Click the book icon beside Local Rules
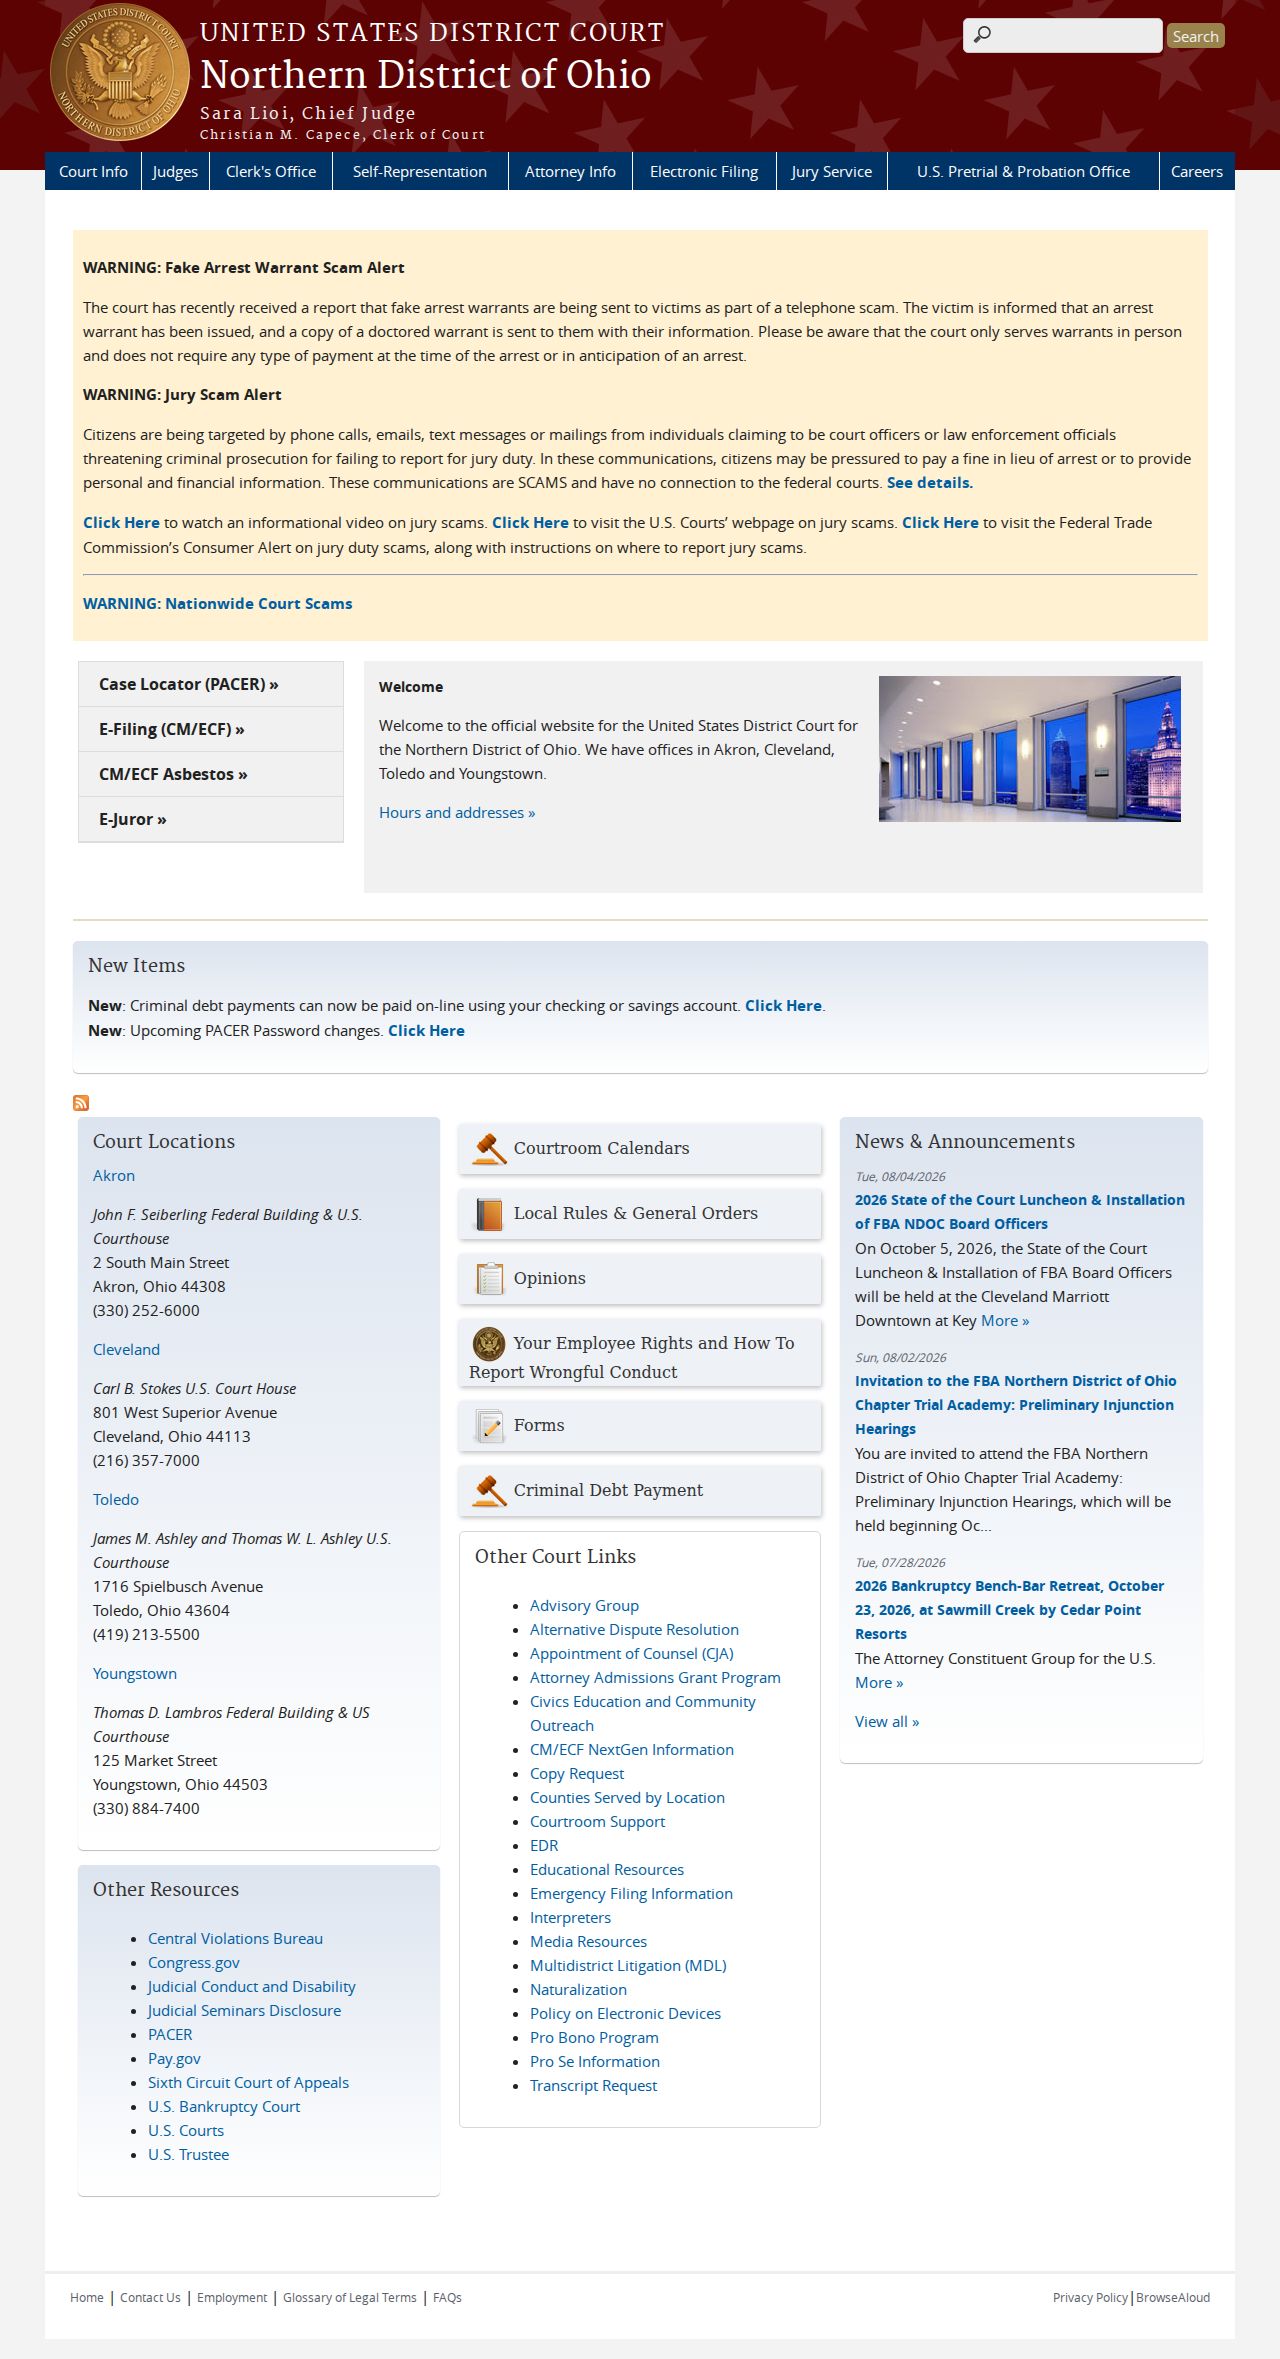 pos(489,1214)
